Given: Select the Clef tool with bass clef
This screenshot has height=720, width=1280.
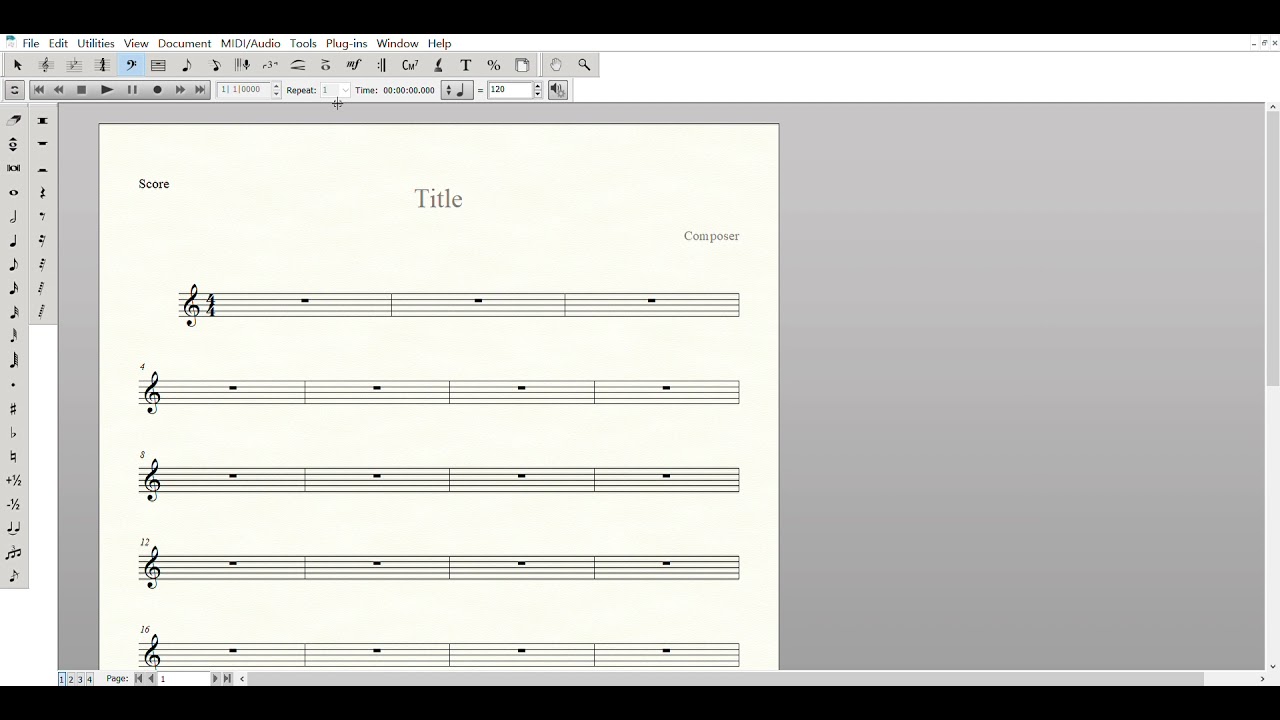Looking at the screenshot, I should tap(131, 65).
